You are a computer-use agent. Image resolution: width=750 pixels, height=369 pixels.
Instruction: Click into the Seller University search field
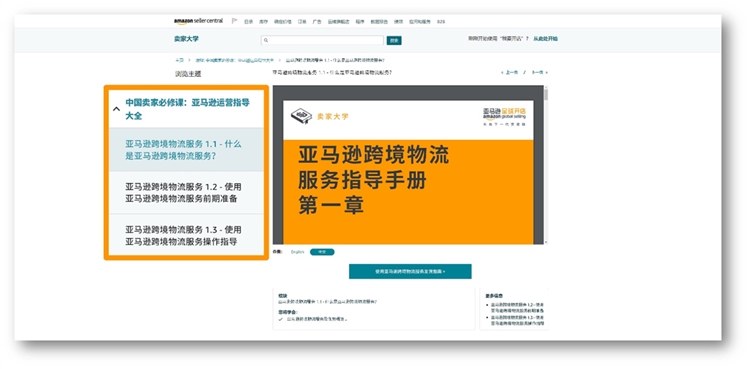tap(322, 40)
